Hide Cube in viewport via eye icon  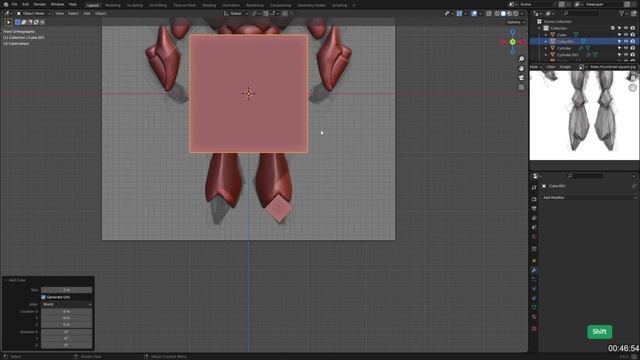point(626,35)
